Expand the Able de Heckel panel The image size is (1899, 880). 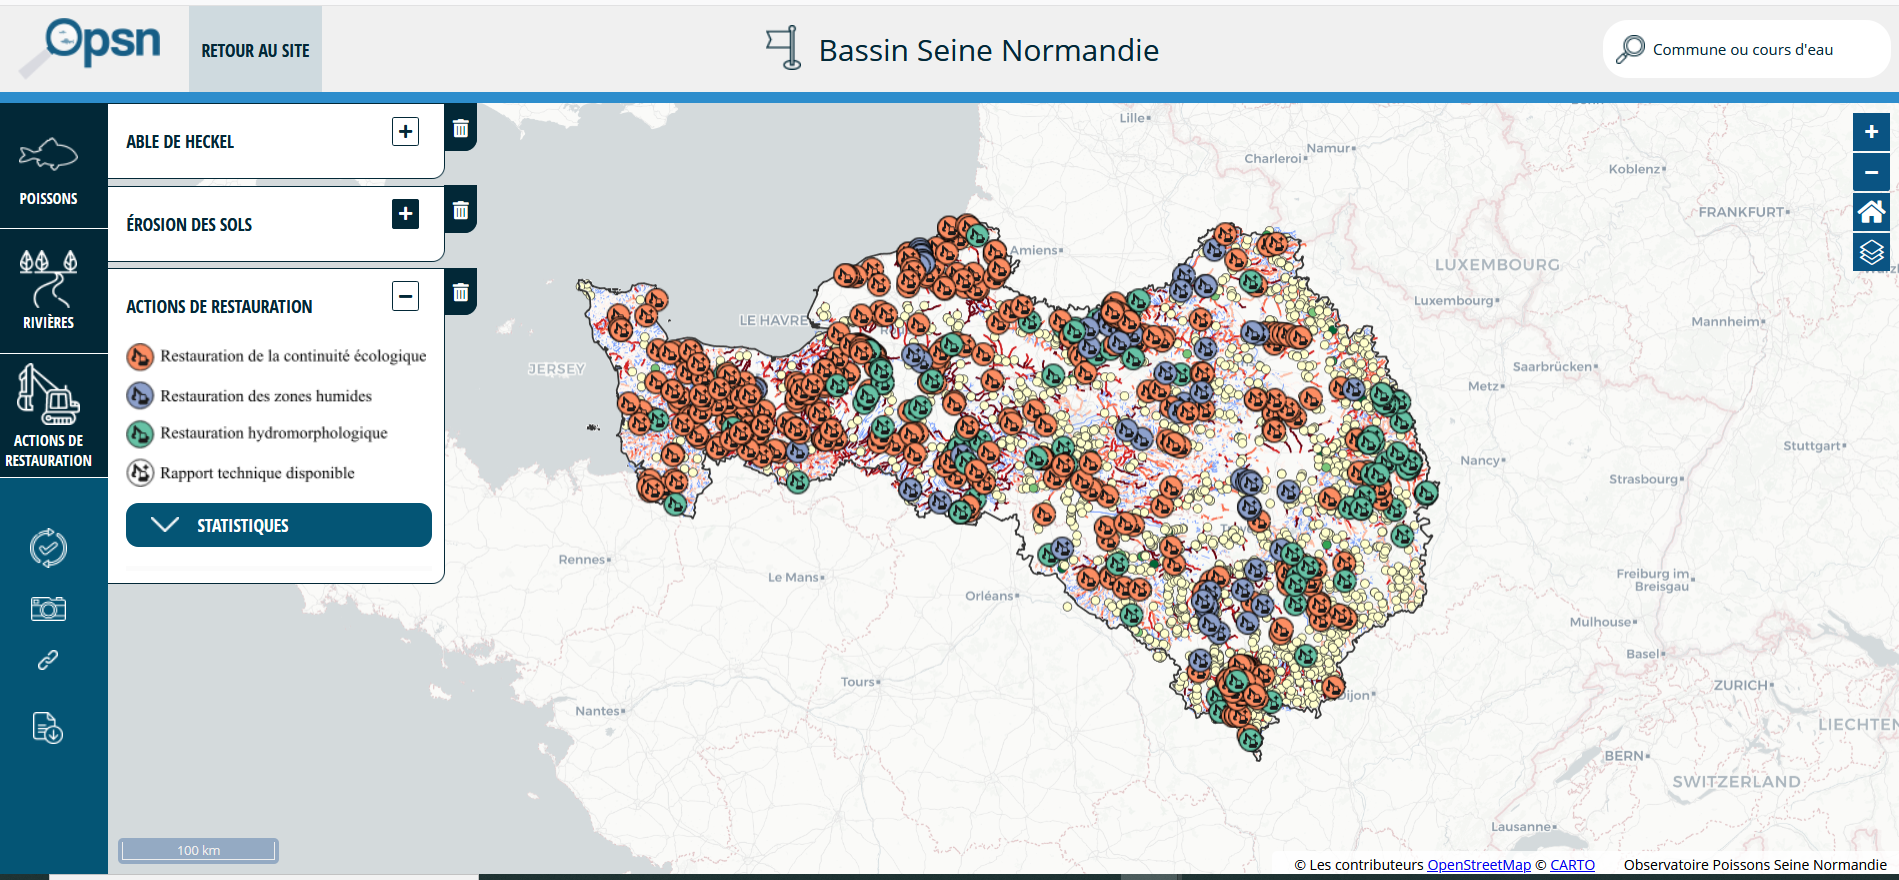point(405,132)
